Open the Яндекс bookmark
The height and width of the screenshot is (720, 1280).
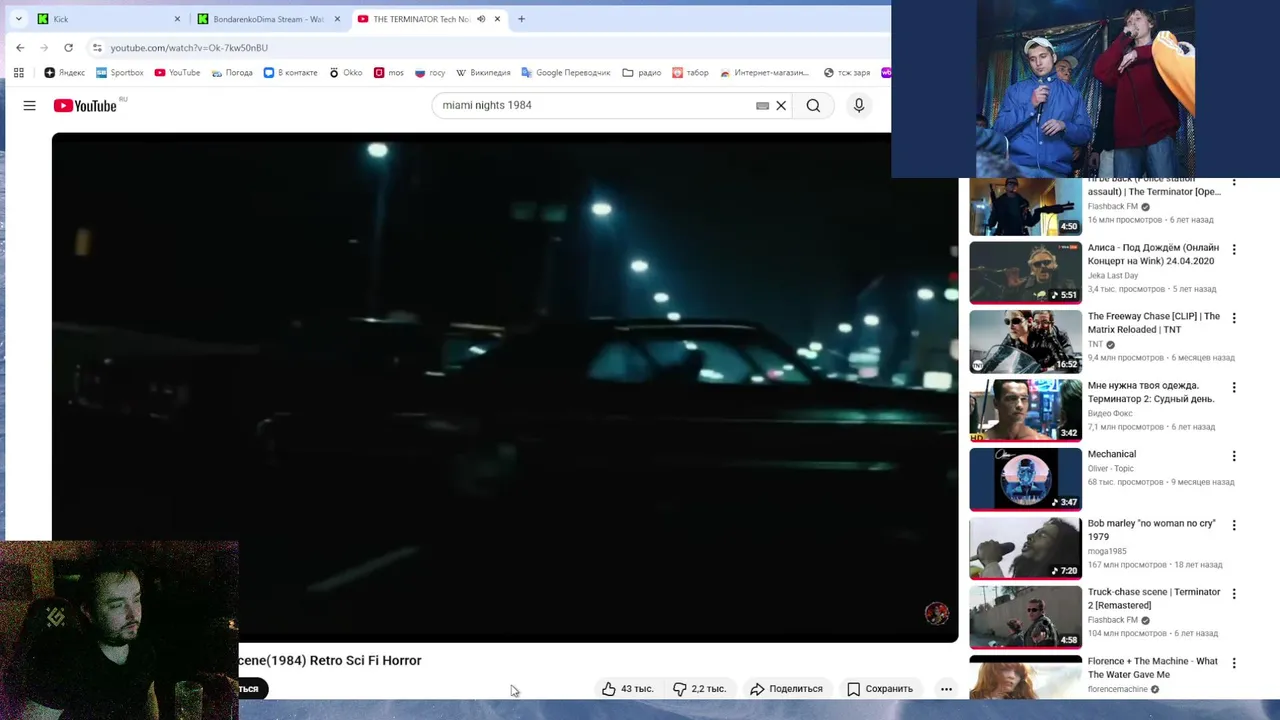pos(65,72)
